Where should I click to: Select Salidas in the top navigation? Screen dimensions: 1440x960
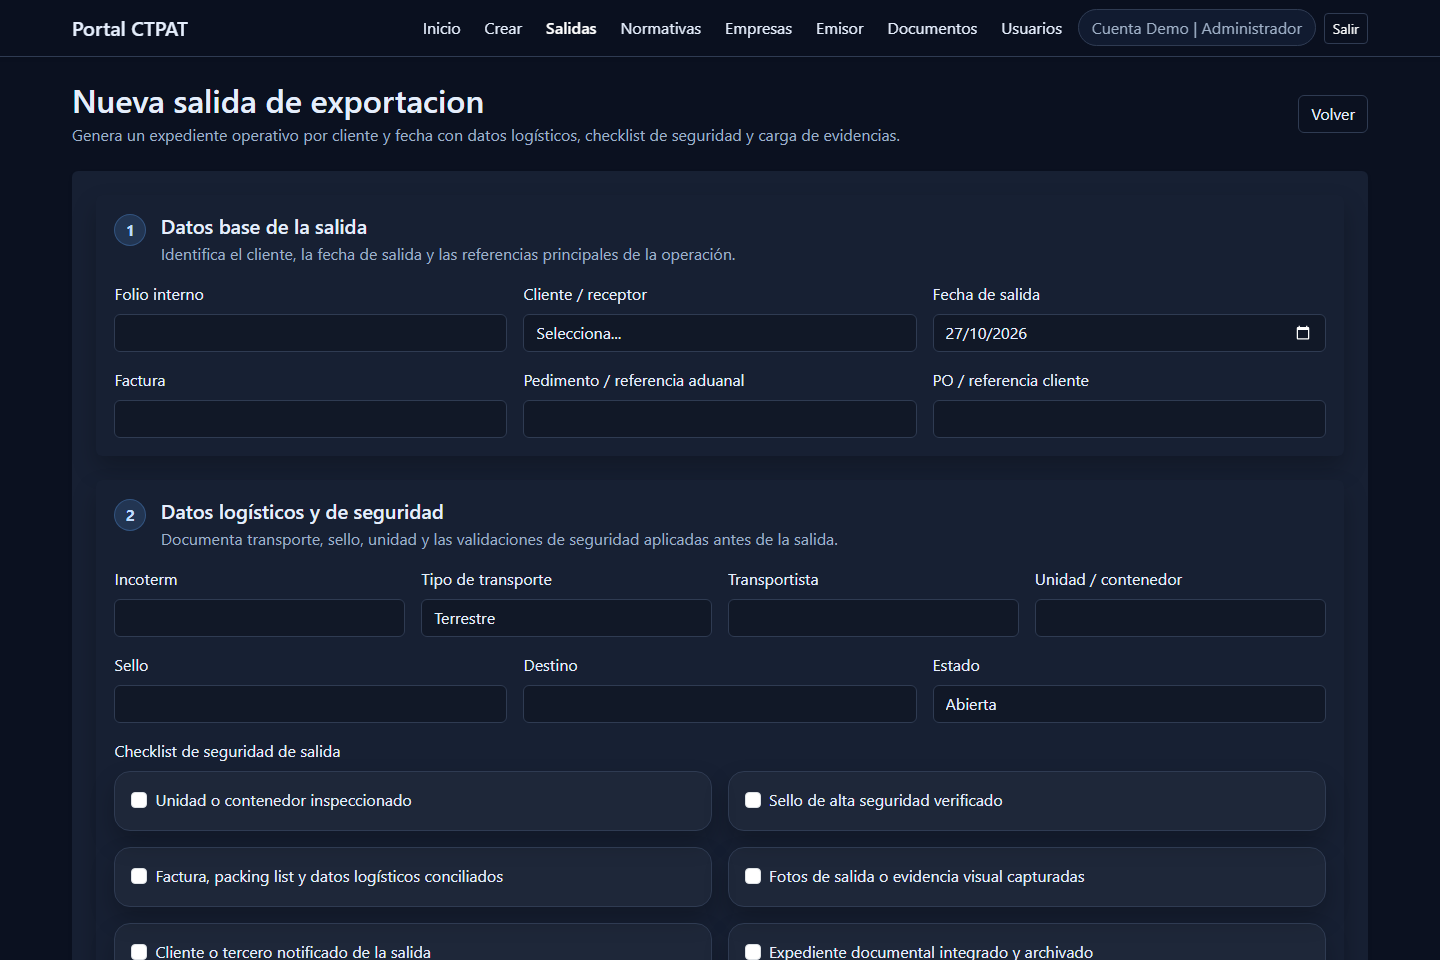tap(571, 28)
